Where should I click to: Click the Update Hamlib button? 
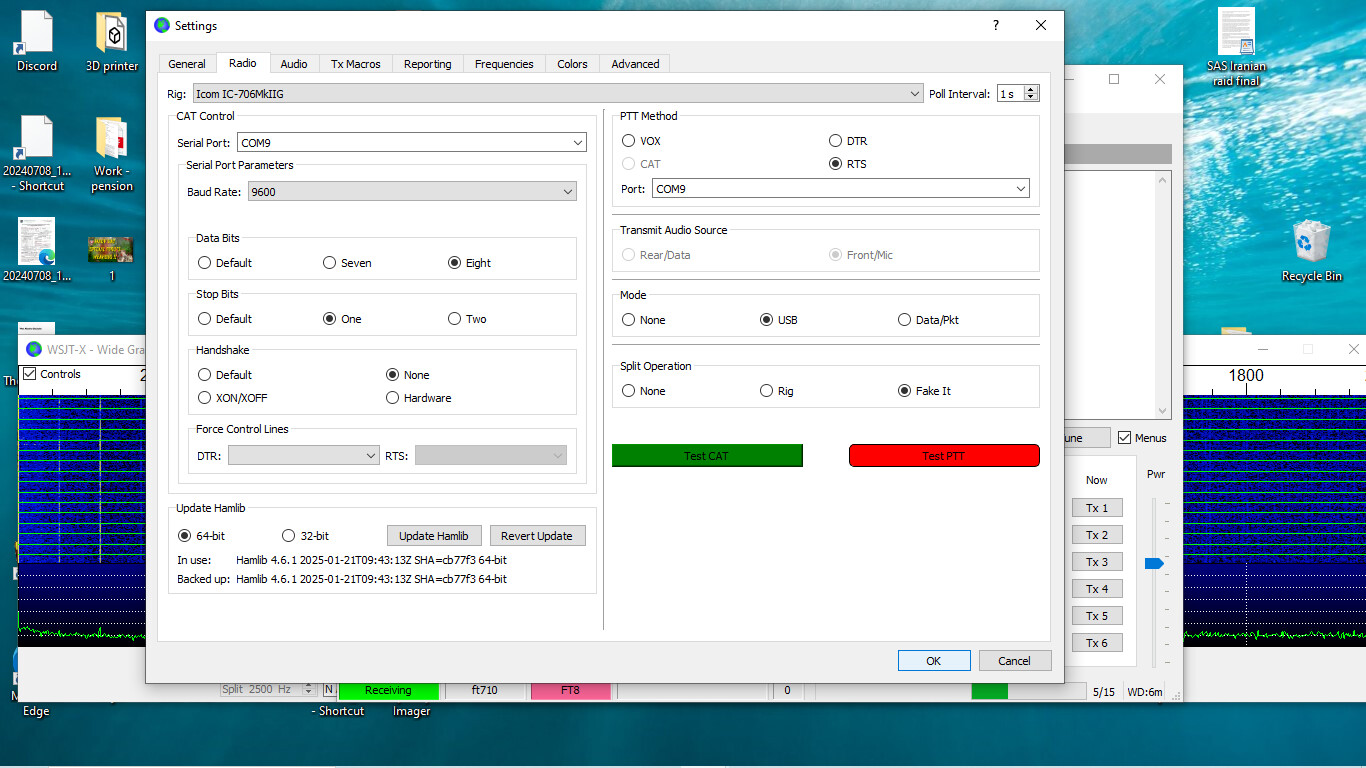[434, 536]
